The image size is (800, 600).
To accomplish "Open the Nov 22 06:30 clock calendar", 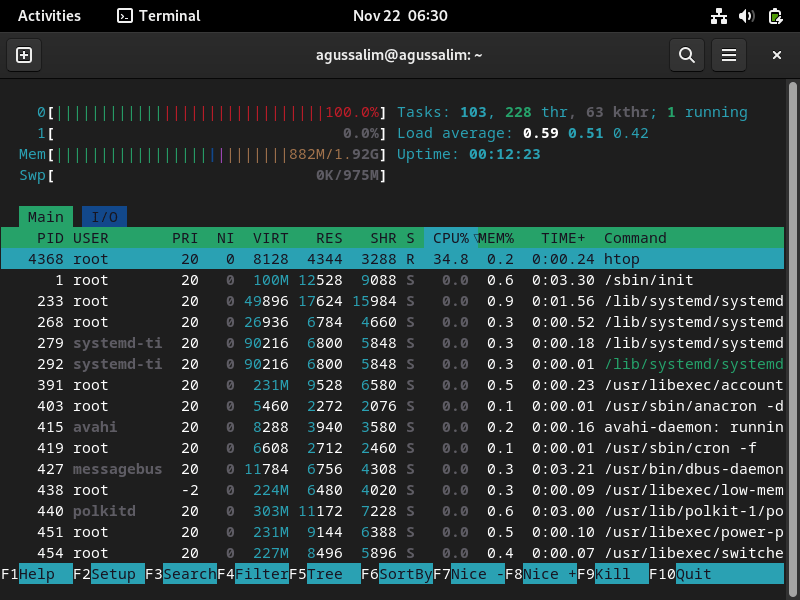I will tap(400, 16).
